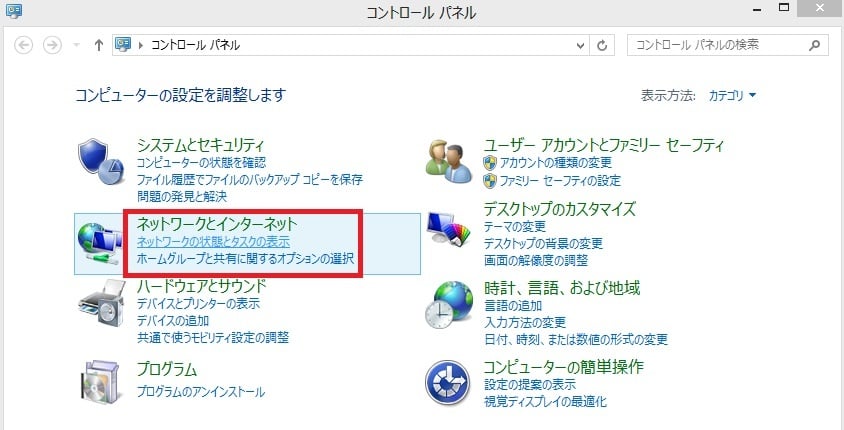
Task: Click 共通で使うモビリティ設定の調整 link
Action: [213, 338]
